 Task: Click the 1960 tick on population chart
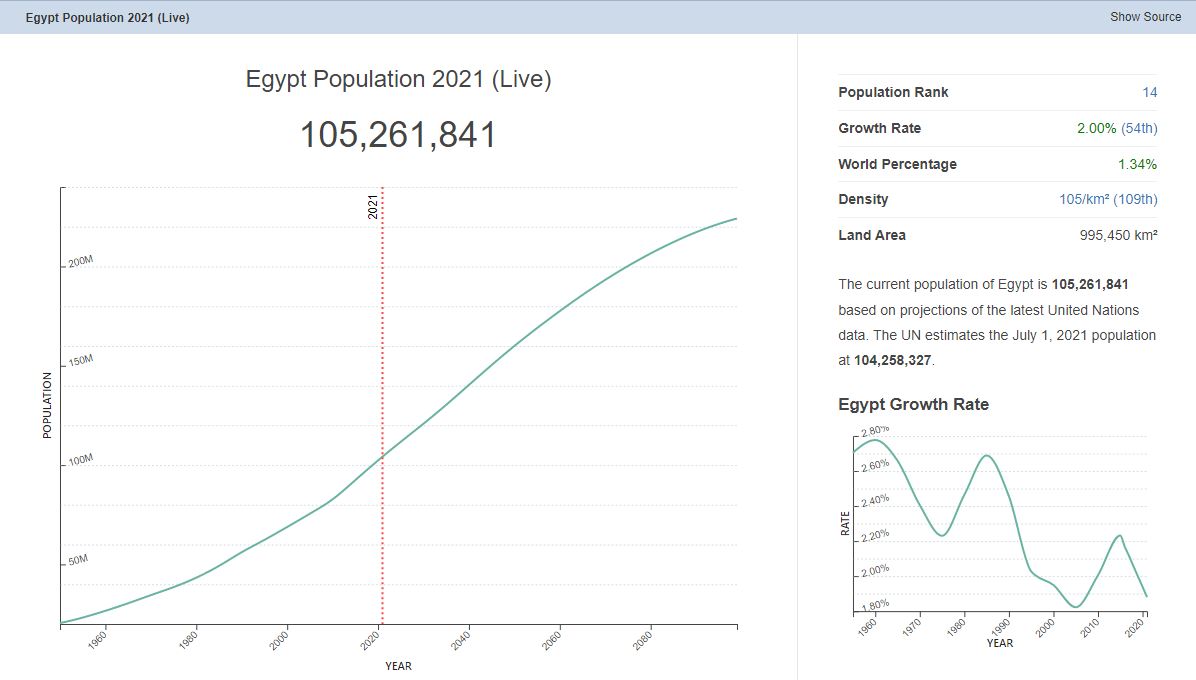point(97,640)
